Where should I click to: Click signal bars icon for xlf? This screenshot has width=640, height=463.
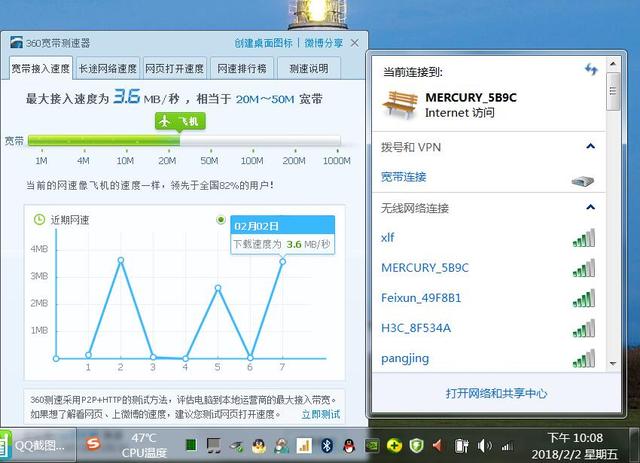[584, 238]
